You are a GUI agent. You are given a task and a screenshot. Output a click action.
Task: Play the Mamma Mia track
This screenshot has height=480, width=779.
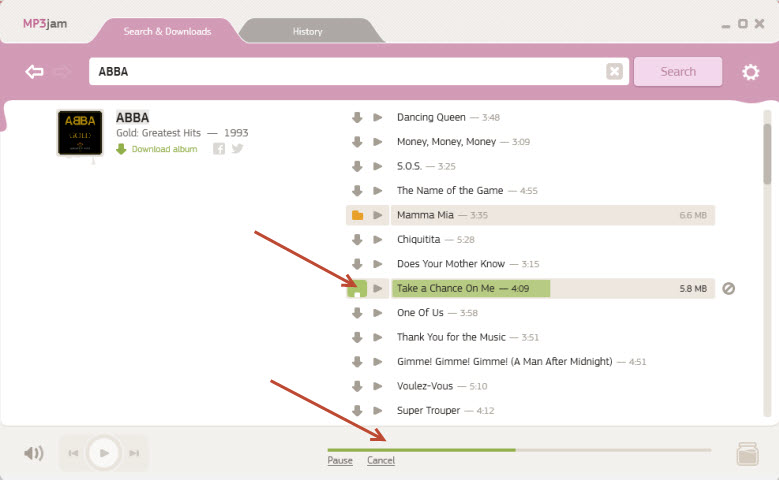click(x=378, y=215)
